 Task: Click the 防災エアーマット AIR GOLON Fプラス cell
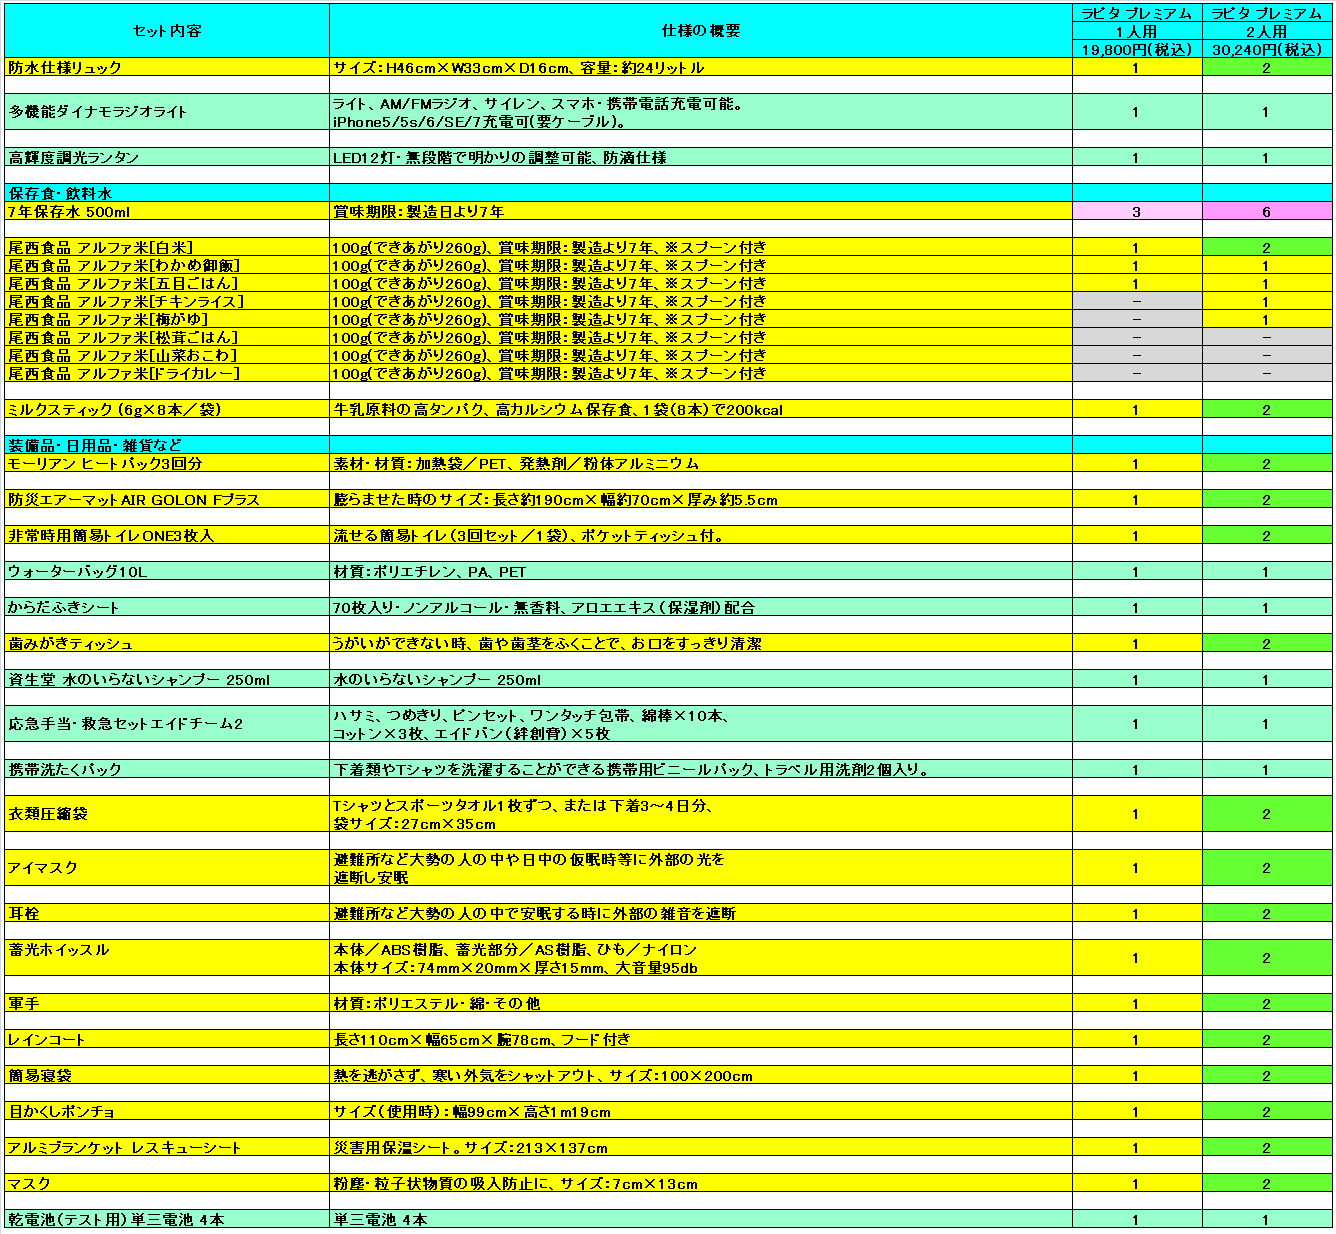point(167,500)
